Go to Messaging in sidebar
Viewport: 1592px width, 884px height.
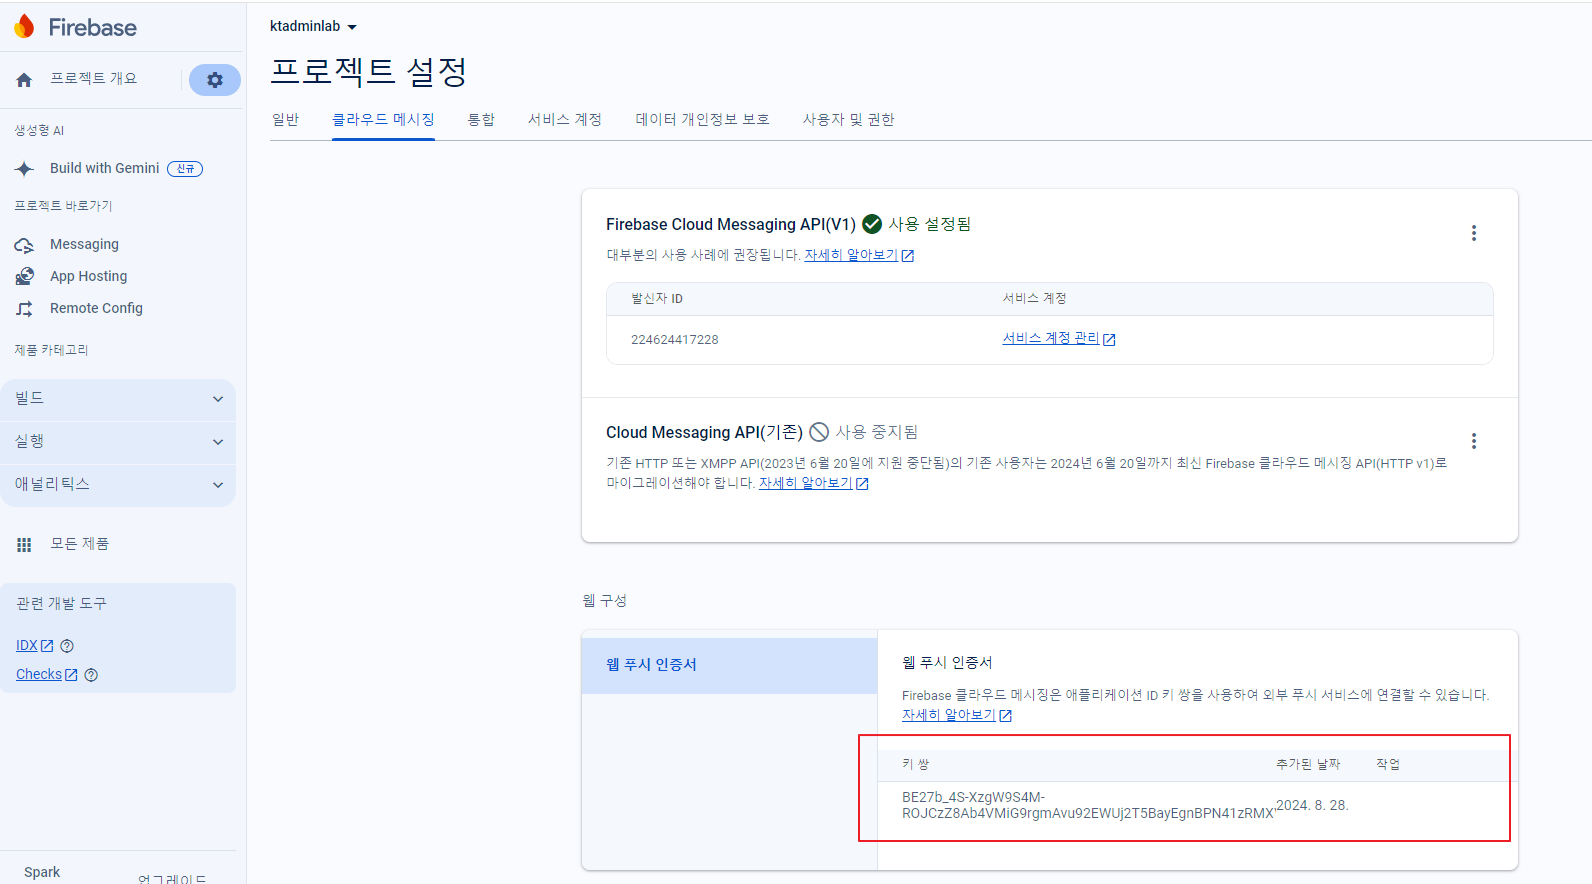[x=84, y=245]
